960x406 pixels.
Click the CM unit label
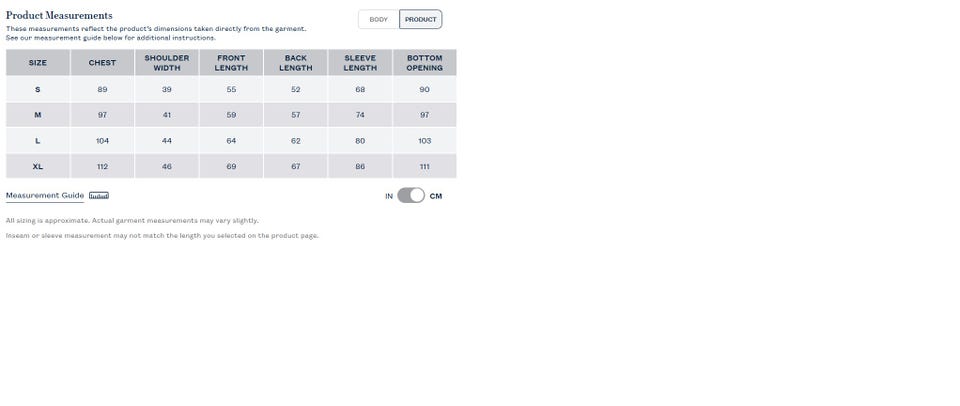436,196
